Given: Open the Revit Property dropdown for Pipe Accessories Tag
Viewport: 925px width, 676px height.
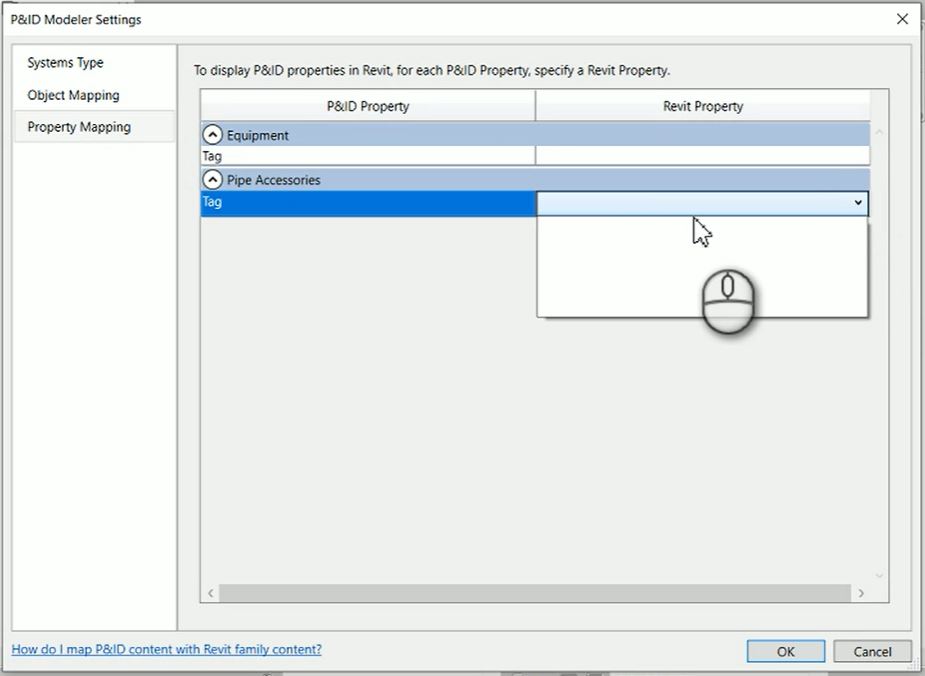Looking at the screenshot, I should tap(857, 202).
